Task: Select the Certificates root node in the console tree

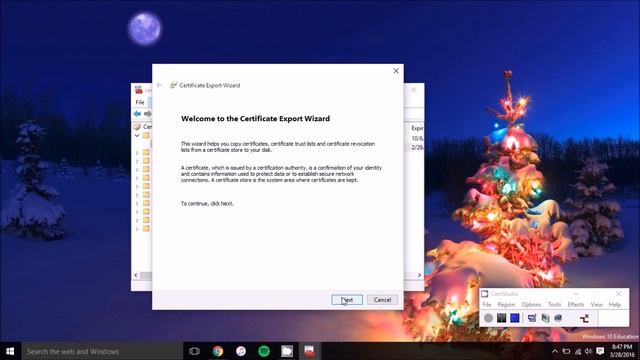Action: point(143,127)
